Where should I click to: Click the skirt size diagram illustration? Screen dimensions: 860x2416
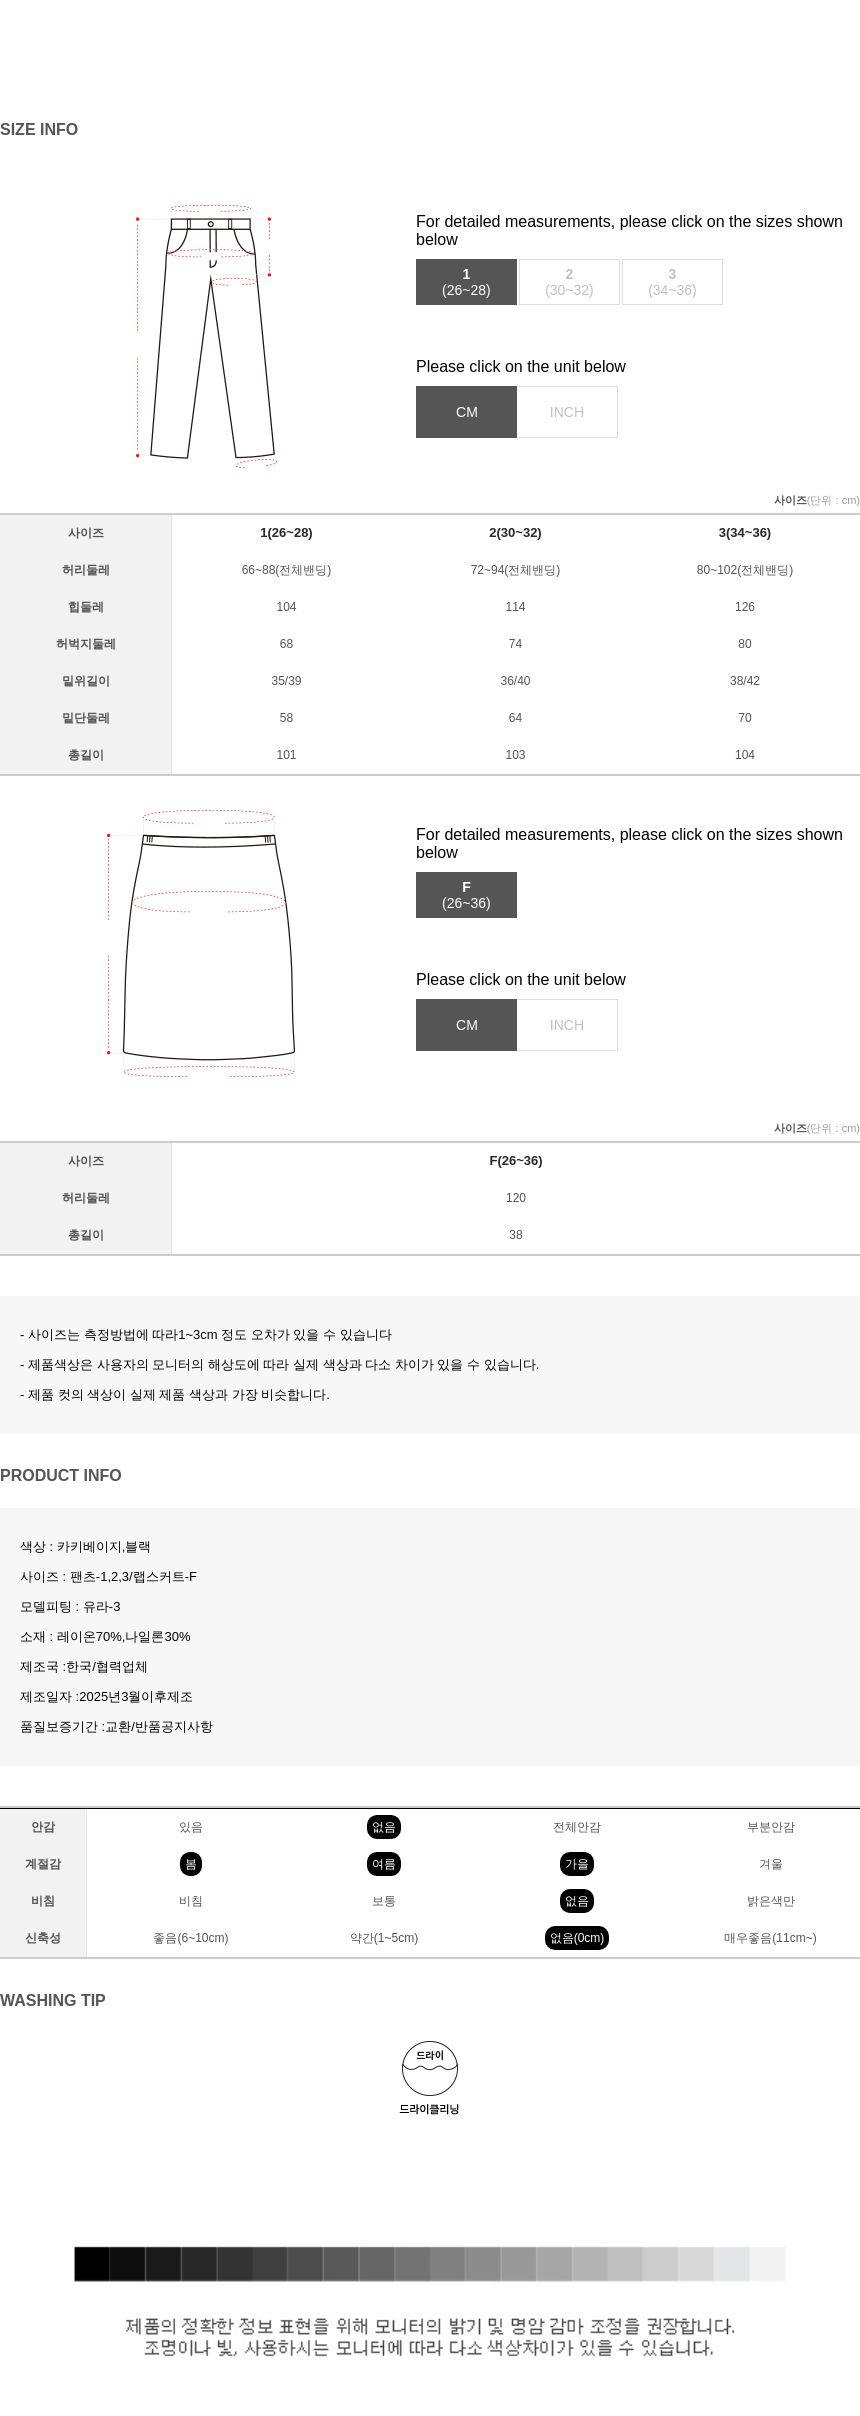(206, 943)
